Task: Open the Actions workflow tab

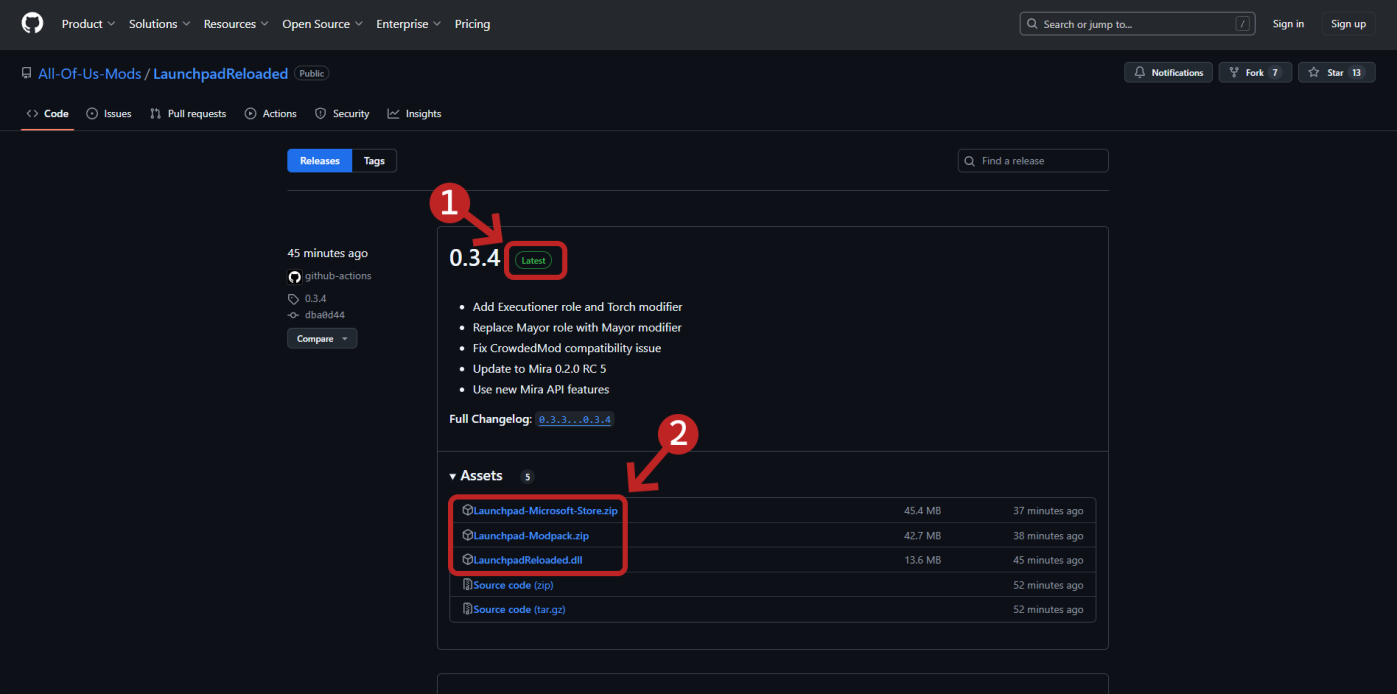Action: click(250, 113)
